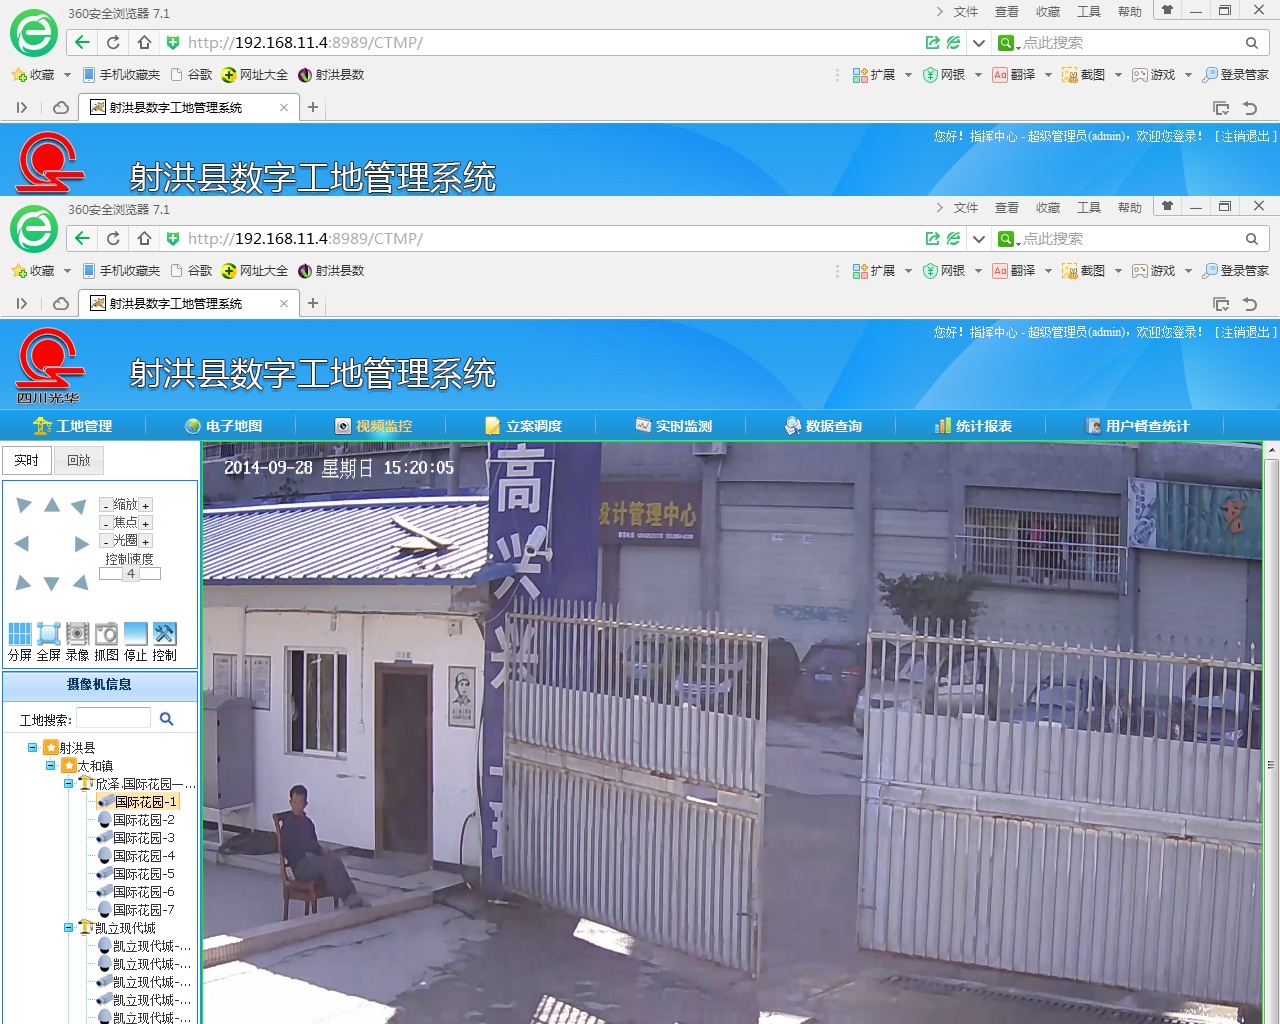The image size is (1280, 1024).
Task: Open the 实时监测 menu
Action: tap(673, 426)
